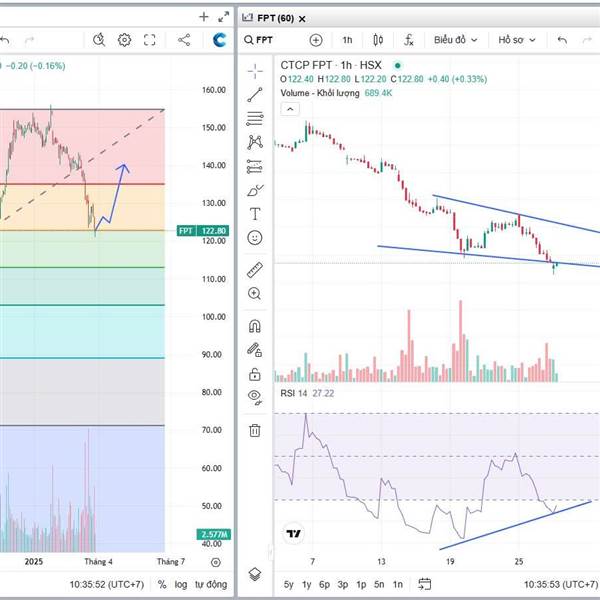
Task: Undo in the right chart toolbar
Action: click(x=562, y=40)
